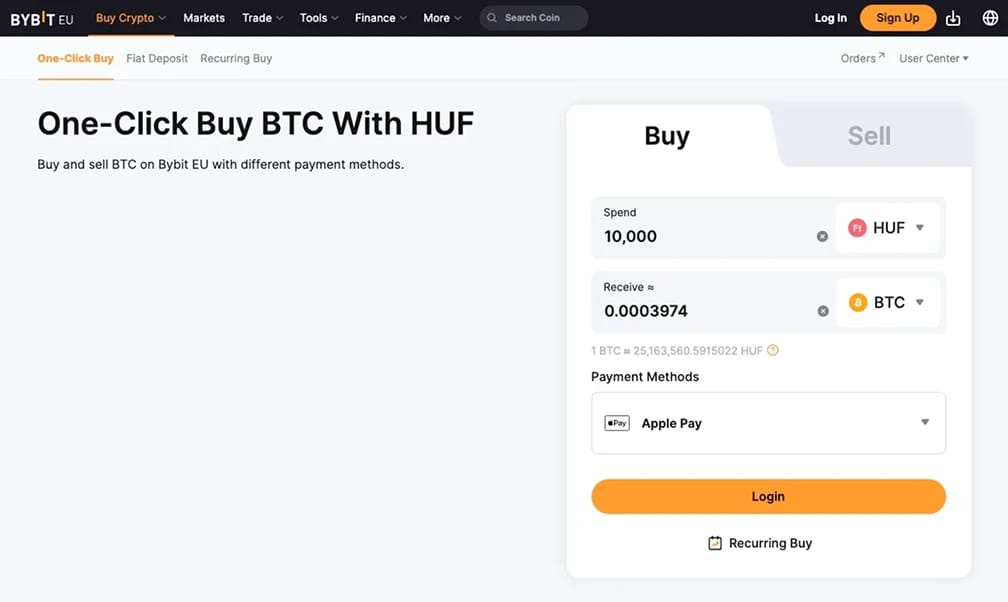Click the exchange rate help question icon

[x=773, y=350]
